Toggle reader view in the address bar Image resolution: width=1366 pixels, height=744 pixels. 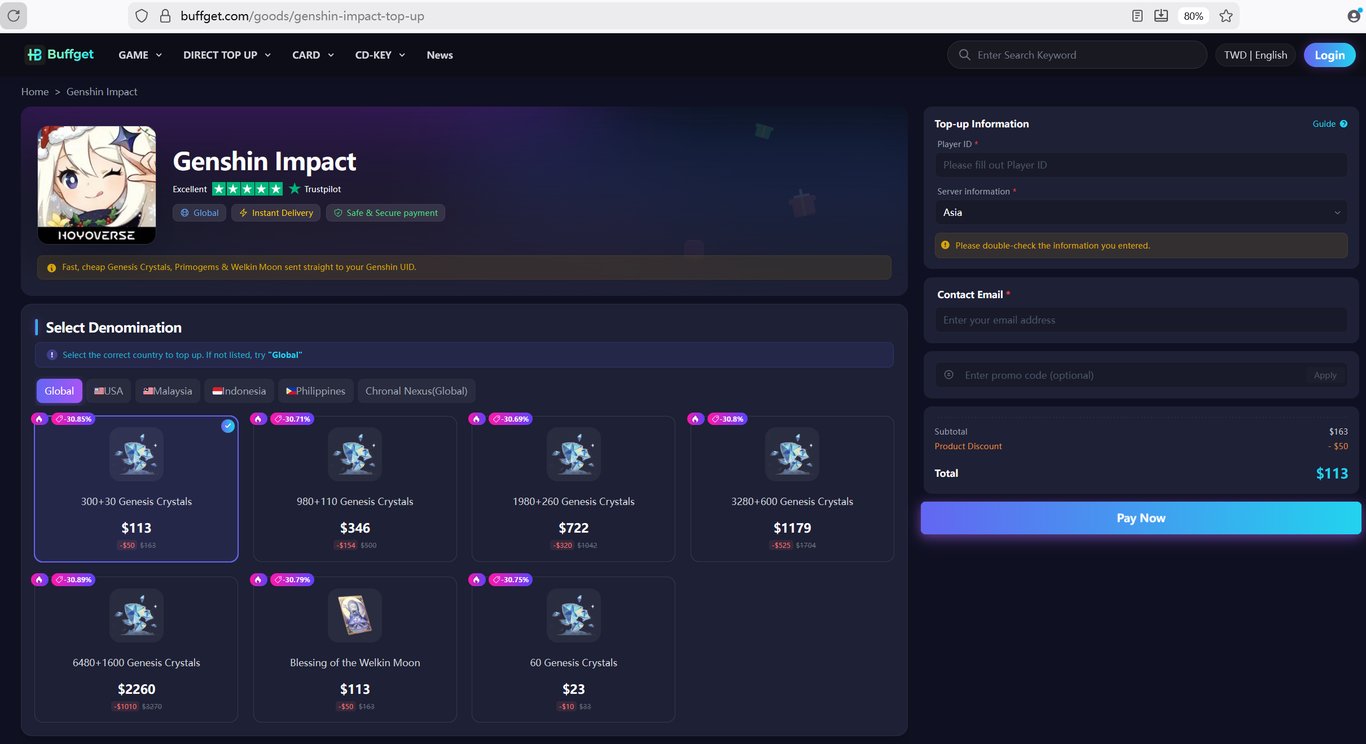(1137, 16)
